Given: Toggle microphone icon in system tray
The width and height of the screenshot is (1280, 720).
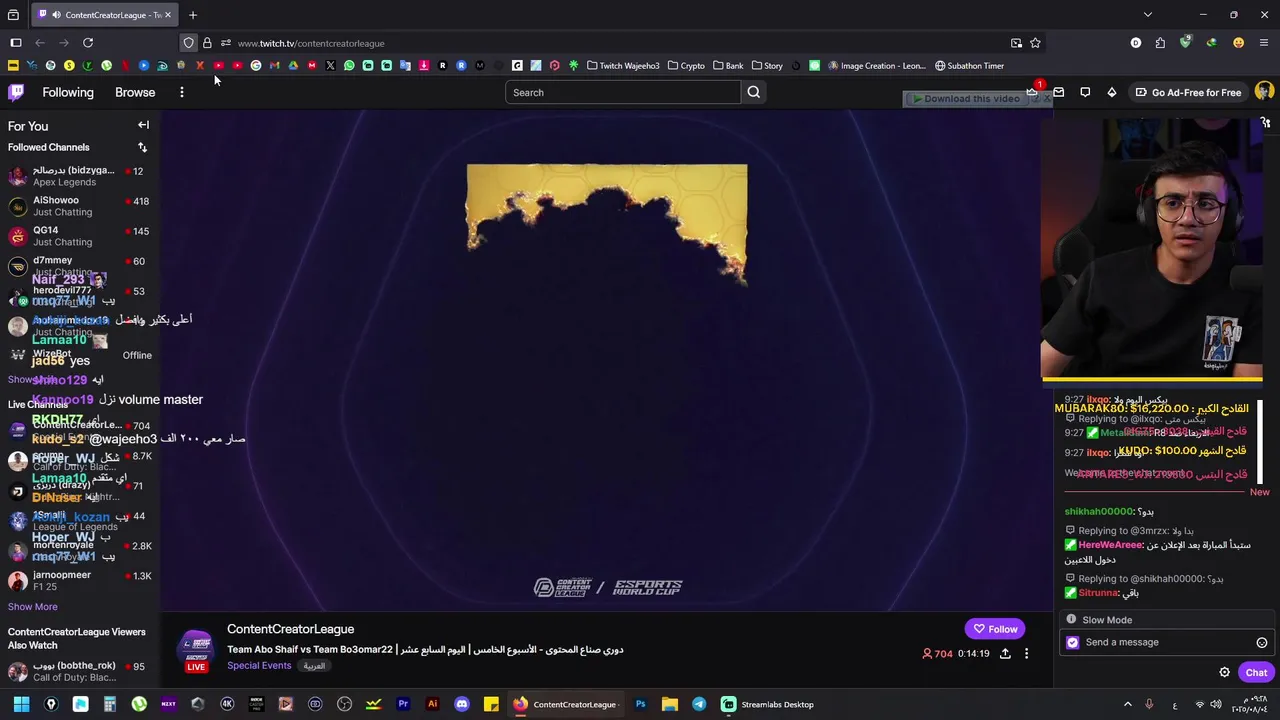Looking at the screenshot, I should pos(1149,704).
